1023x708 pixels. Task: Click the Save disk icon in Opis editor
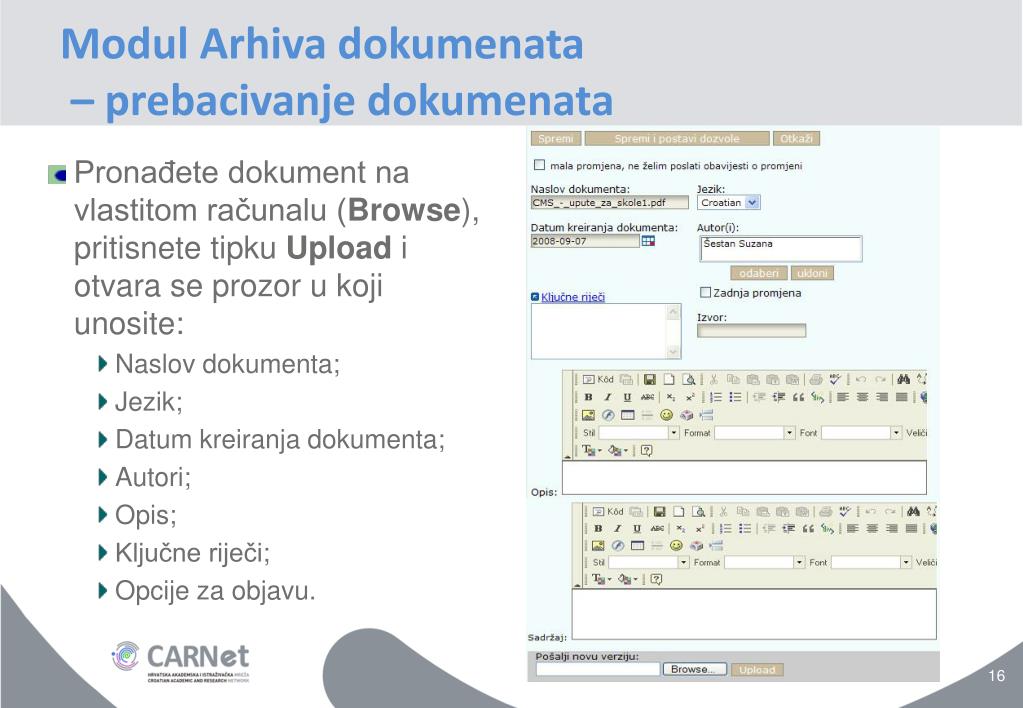pyautogui.click(x=649, y=379)
